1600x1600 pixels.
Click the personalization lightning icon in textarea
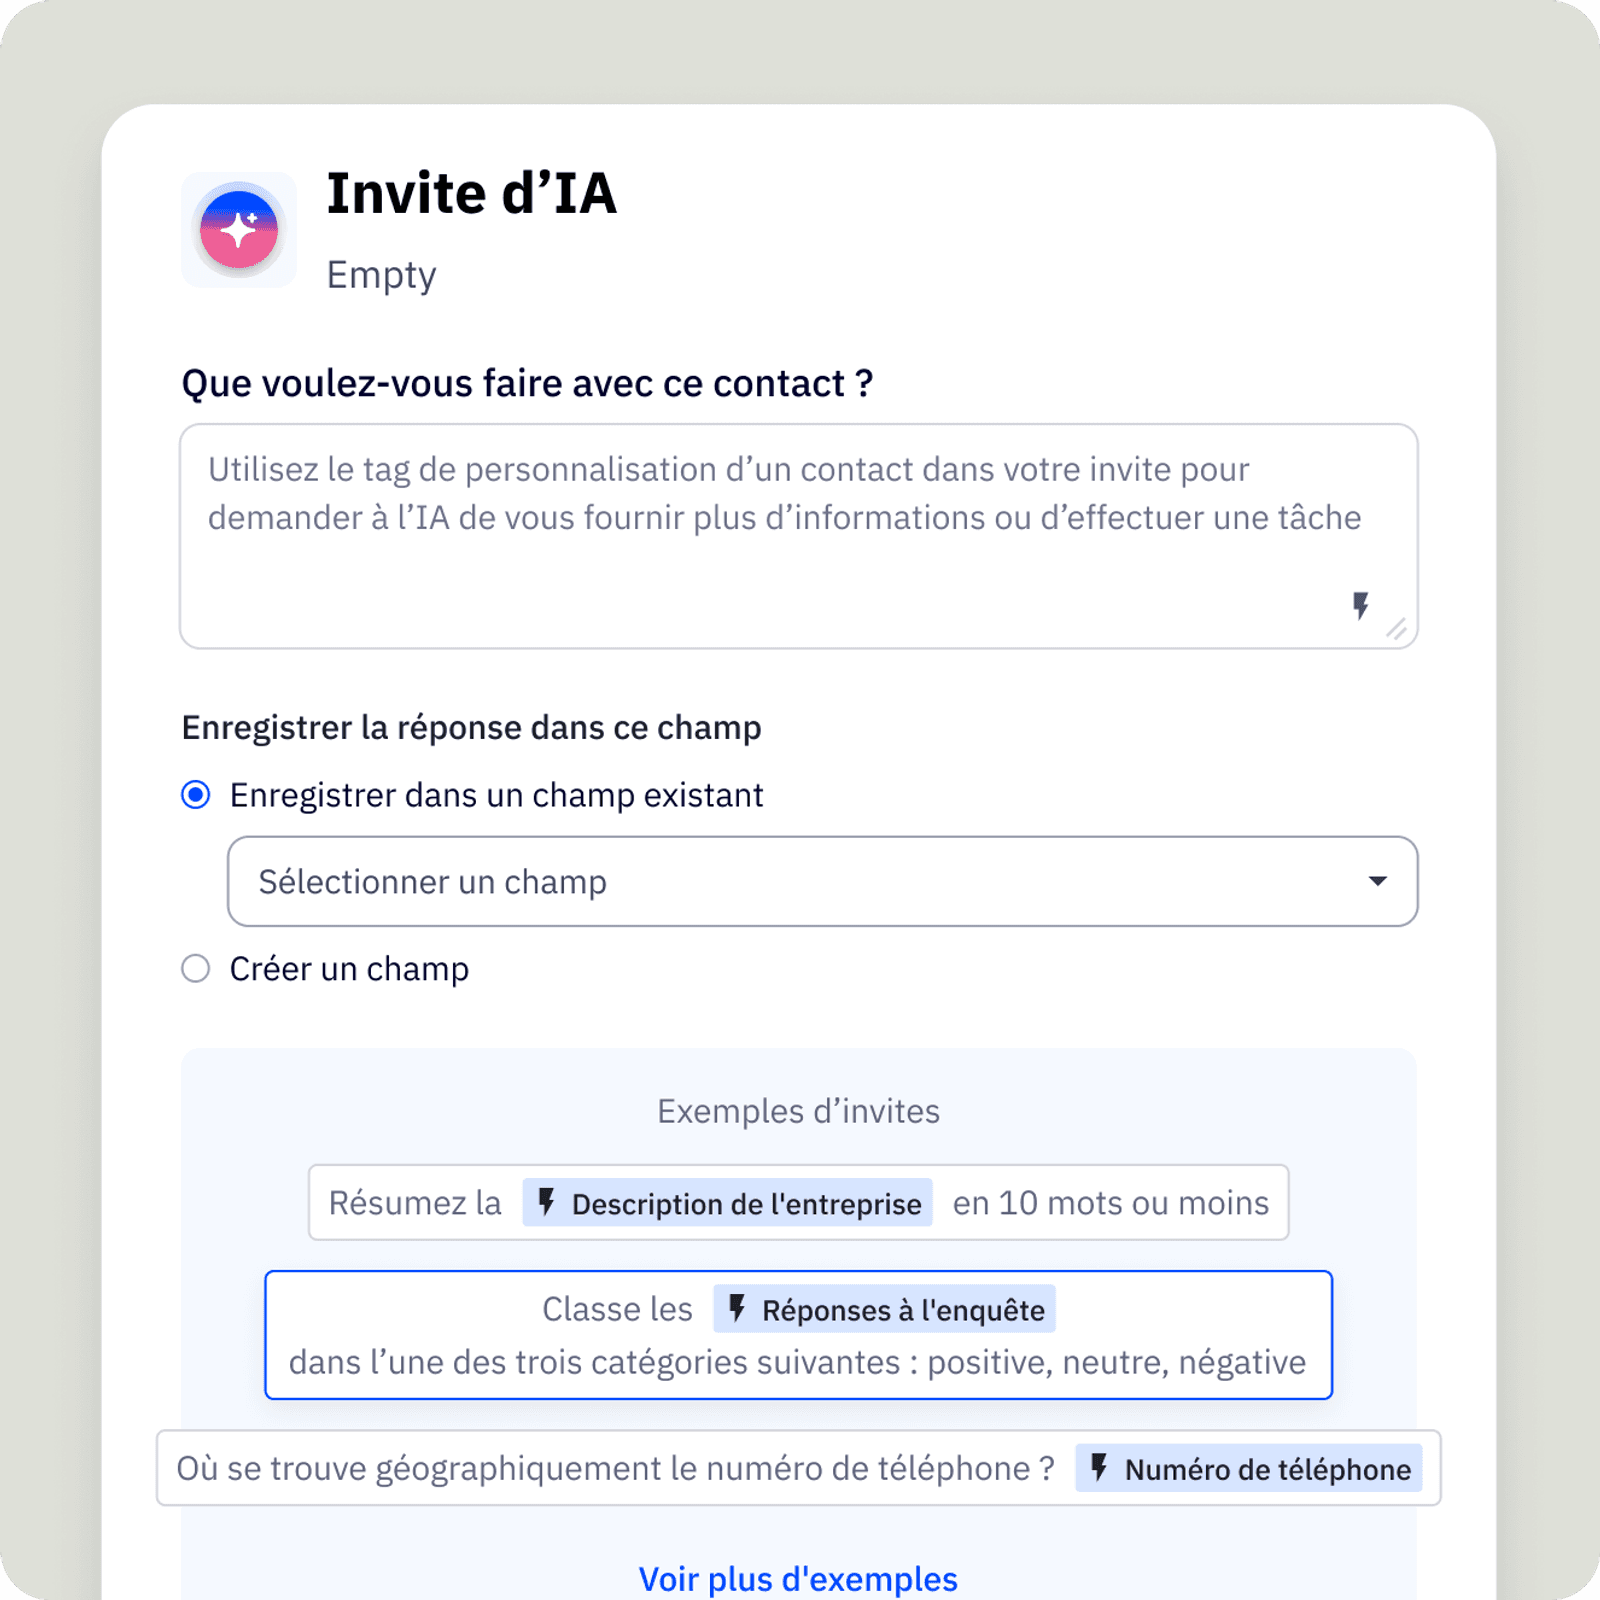(1360, 605)
